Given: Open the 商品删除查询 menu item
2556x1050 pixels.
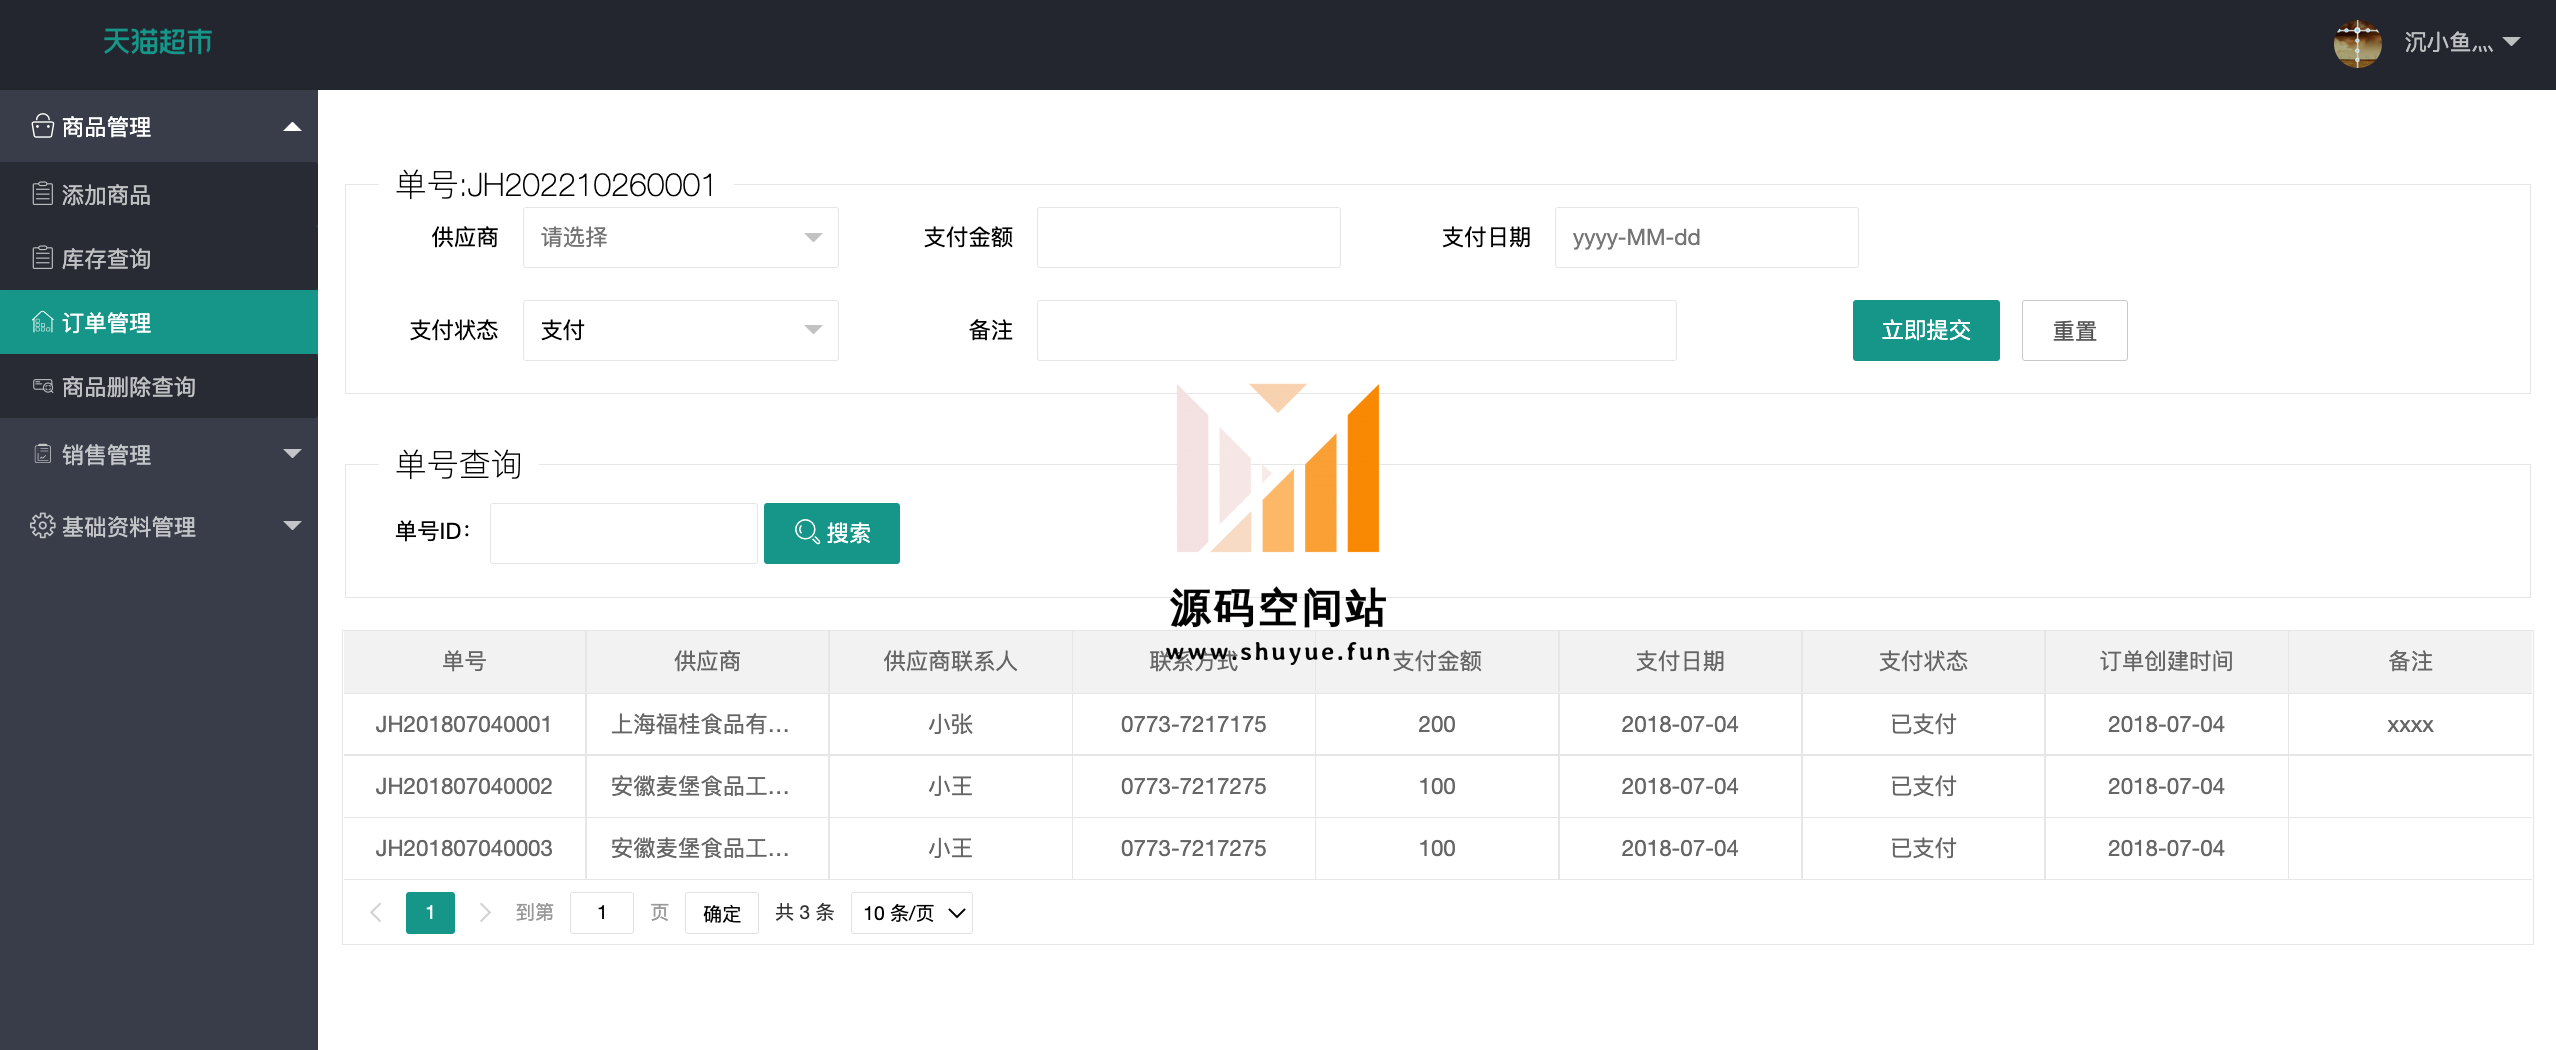Looking at the screenshot, I should [128, 387].
